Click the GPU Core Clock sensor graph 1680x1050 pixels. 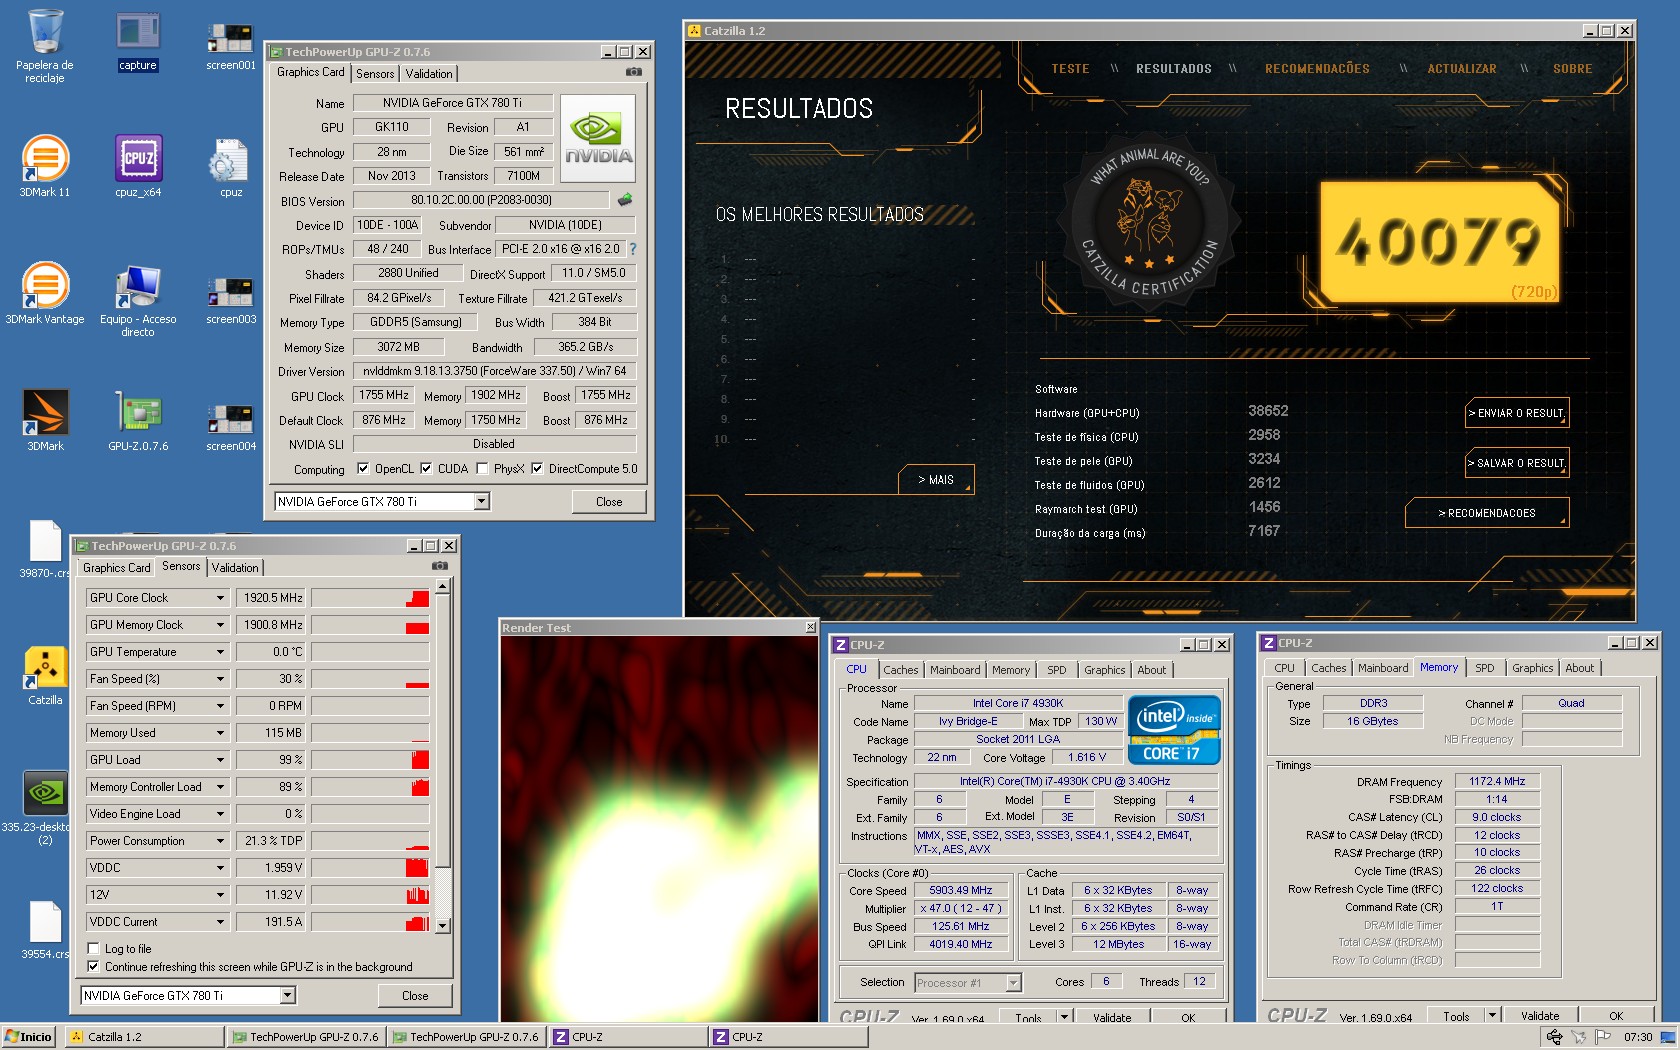coord(370,598)
